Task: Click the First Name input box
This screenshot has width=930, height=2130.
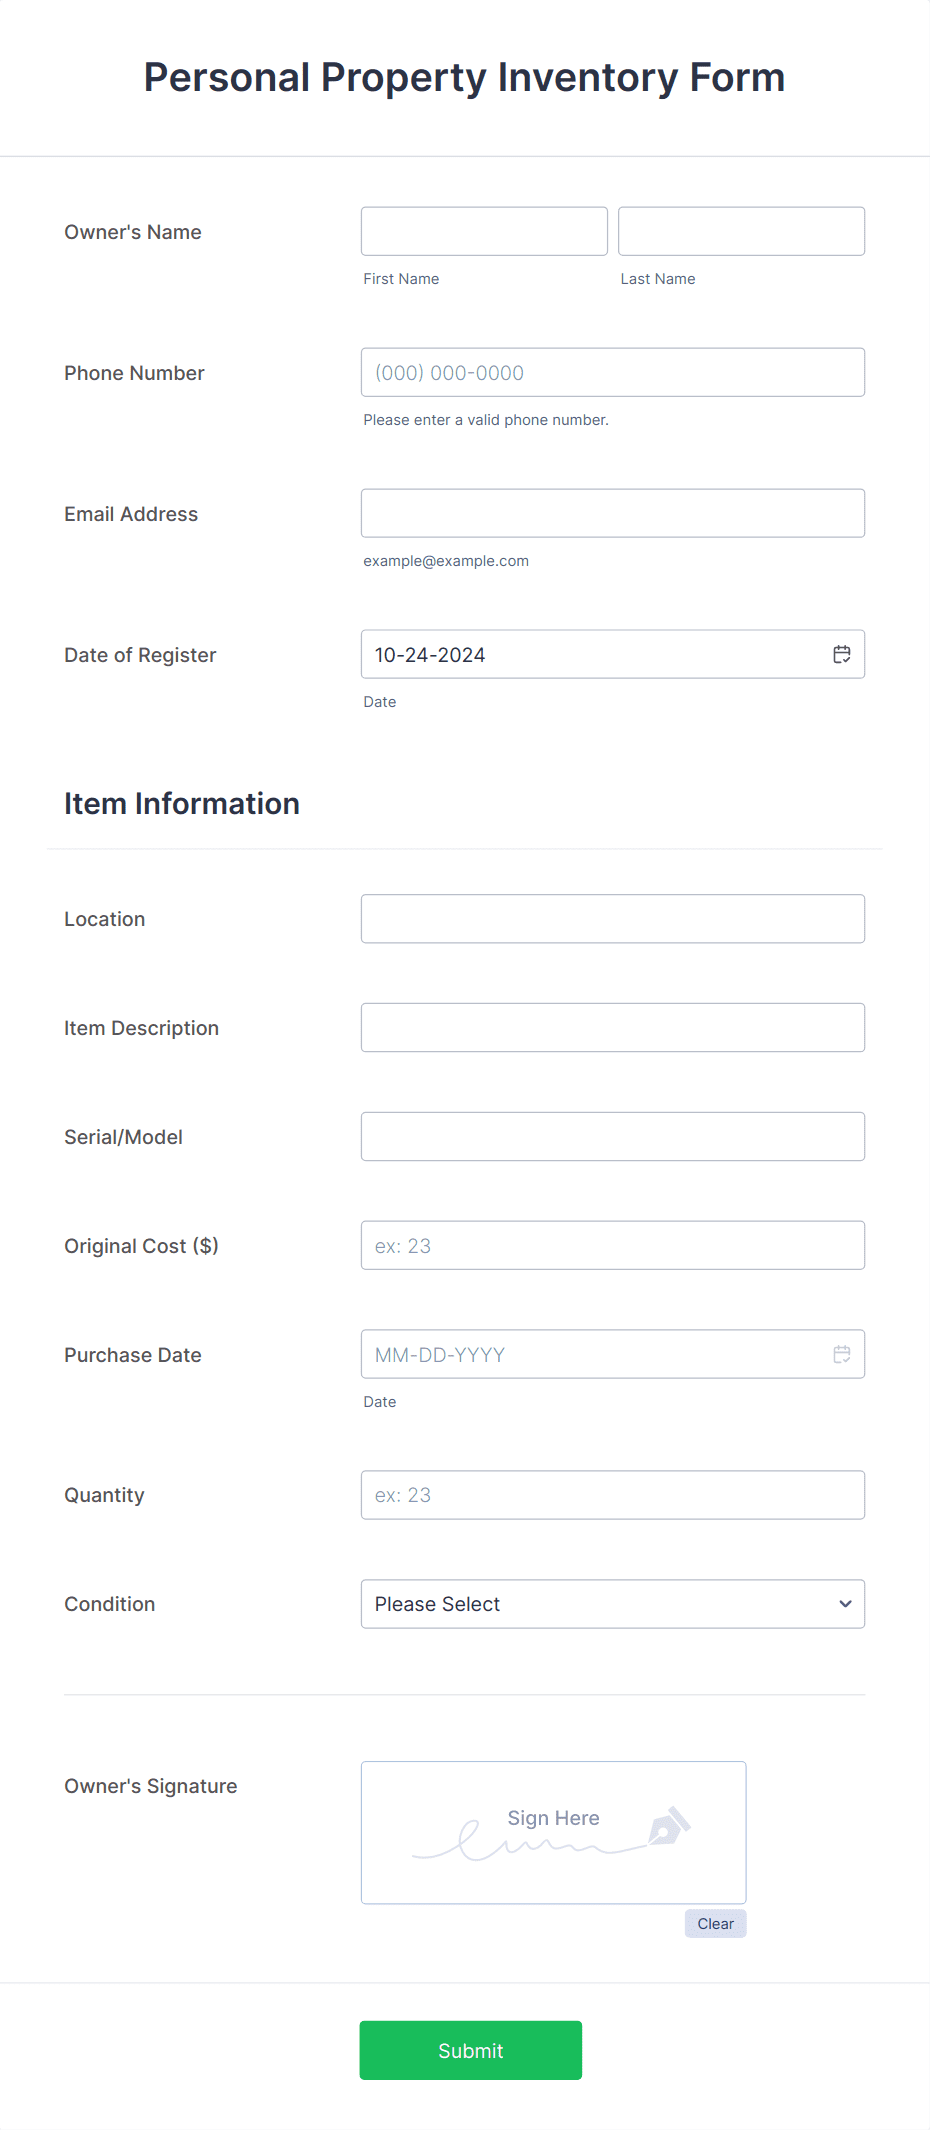Action: (483, 231)
